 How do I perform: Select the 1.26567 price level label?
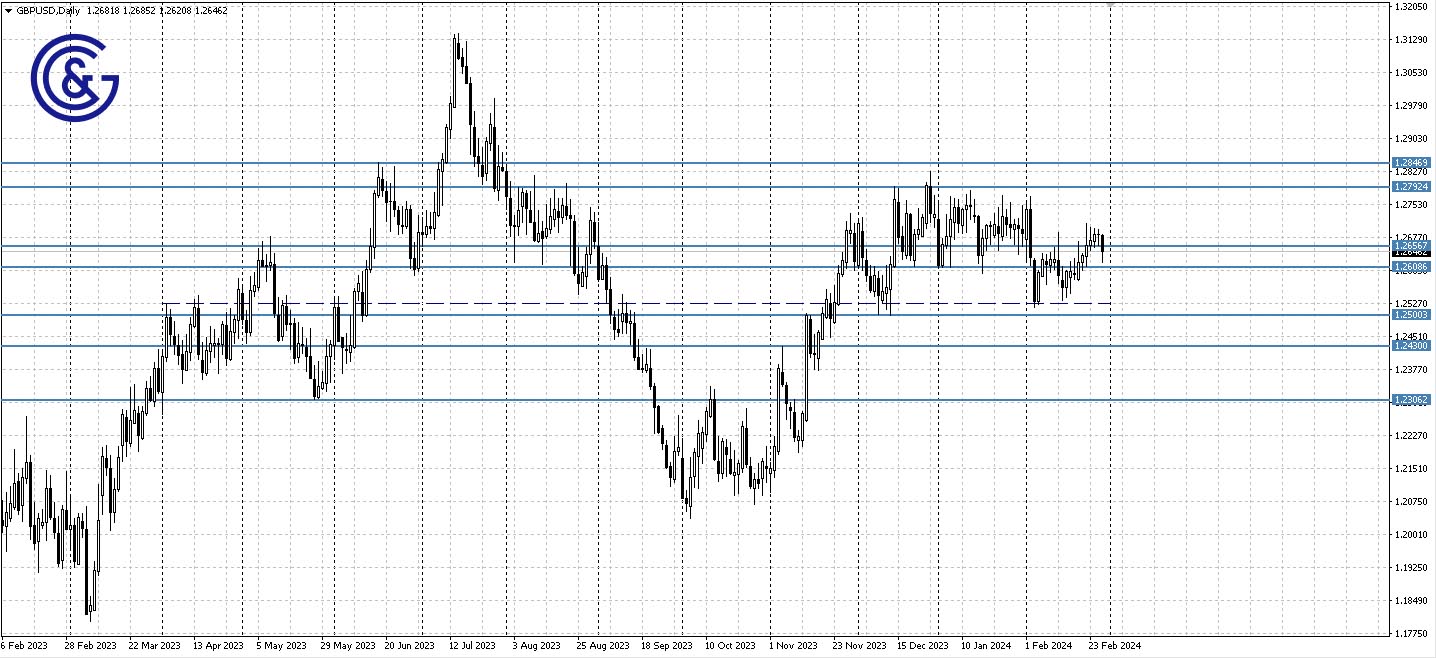(1411, 243)
